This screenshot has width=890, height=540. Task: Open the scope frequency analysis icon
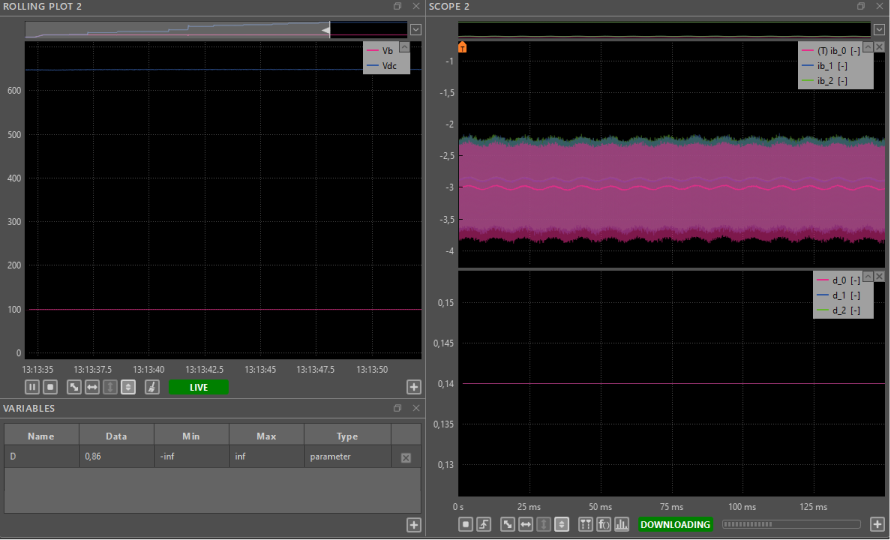point(604,524)
